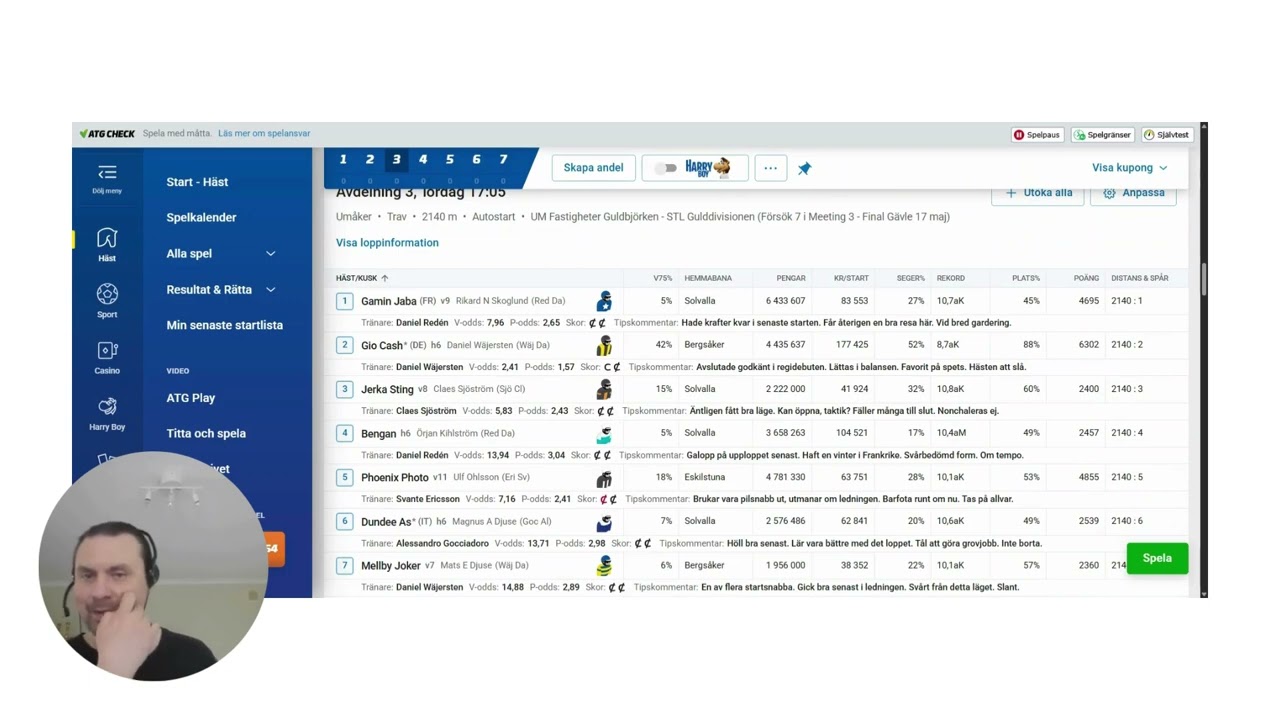1280x720 pixels.
Task: Open Min senaste startlista
Action: [x=224, y=326]
